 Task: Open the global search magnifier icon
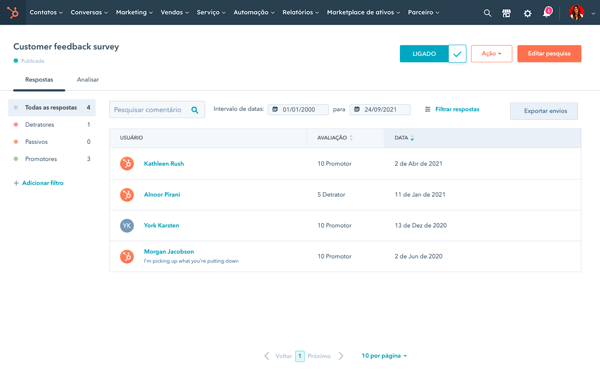[x=487, y=13]
